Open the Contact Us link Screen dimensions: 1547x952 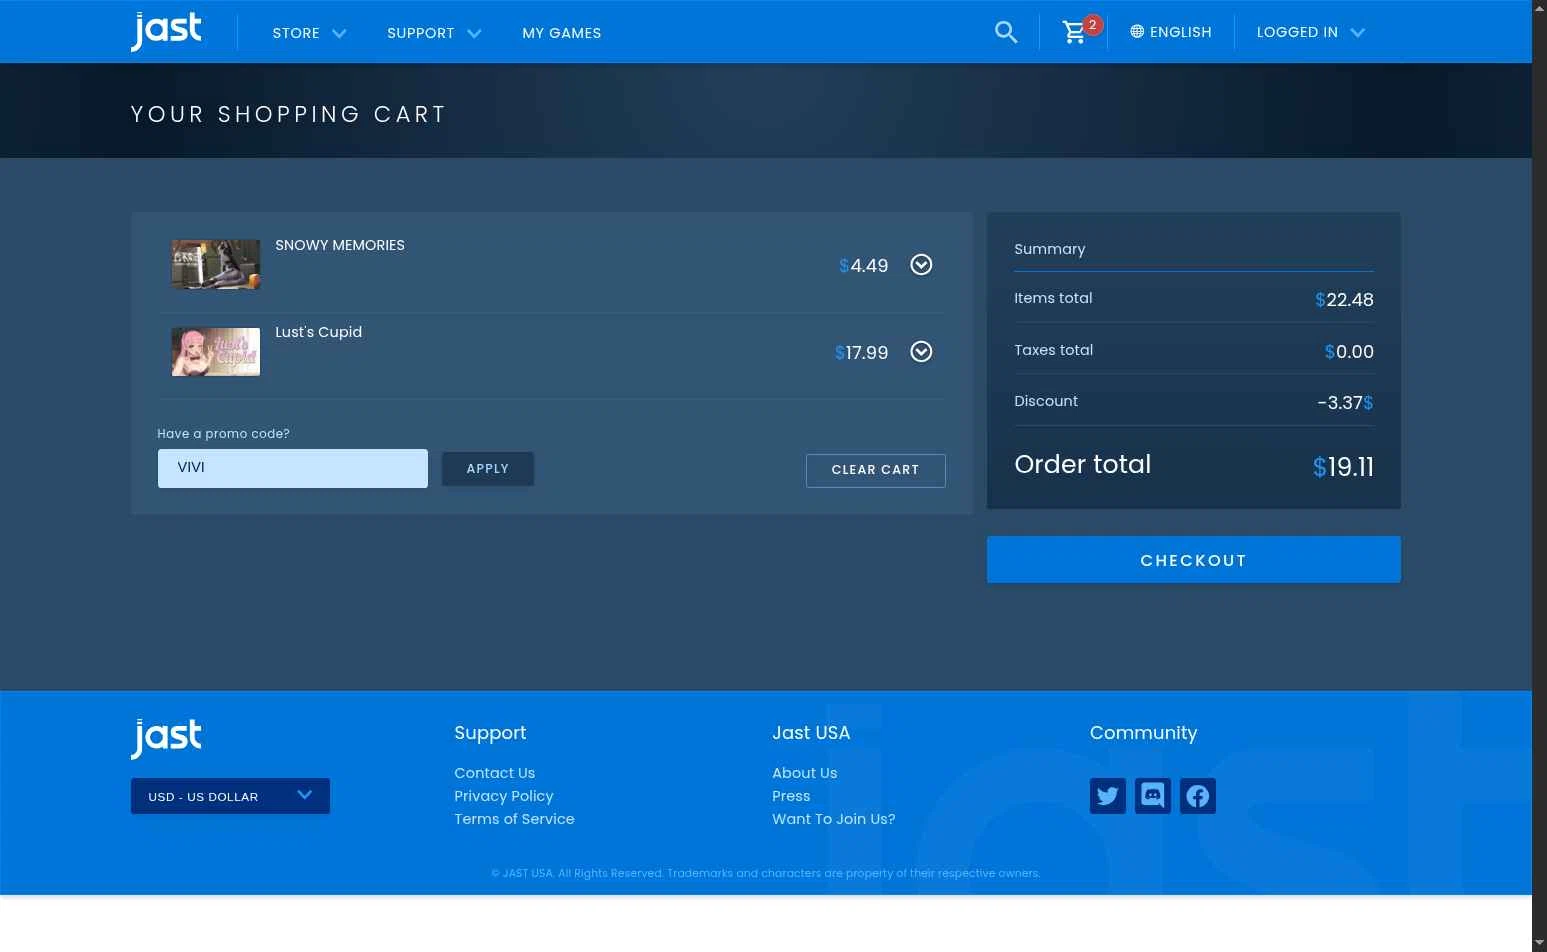pyautogui.click(x=494, y=773)
